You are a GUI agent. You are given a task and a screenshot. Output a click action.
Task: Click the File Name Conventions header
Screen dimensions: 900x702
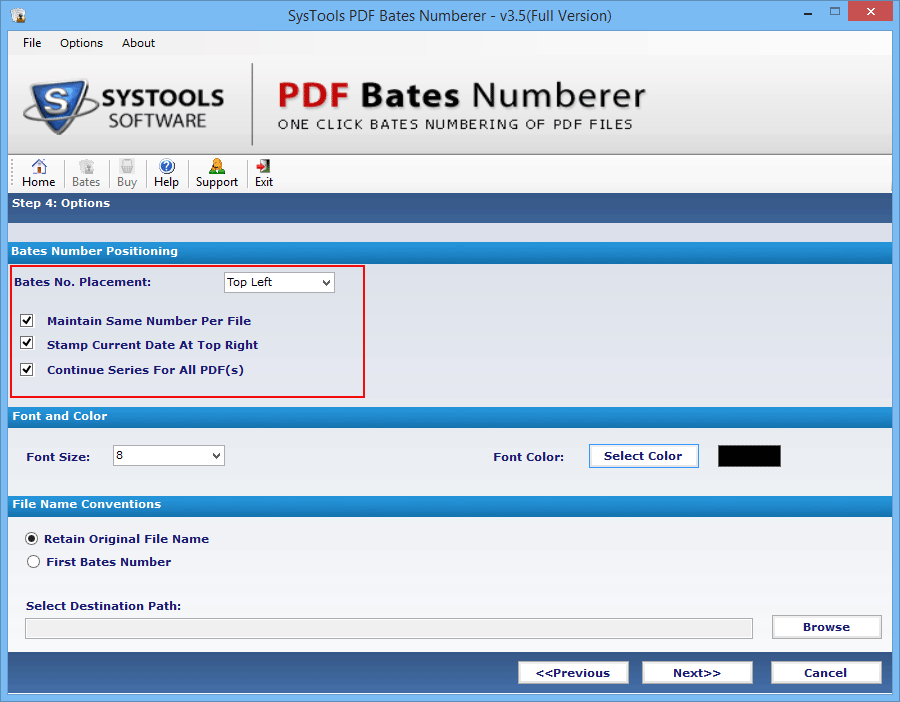tap(87, 504)
